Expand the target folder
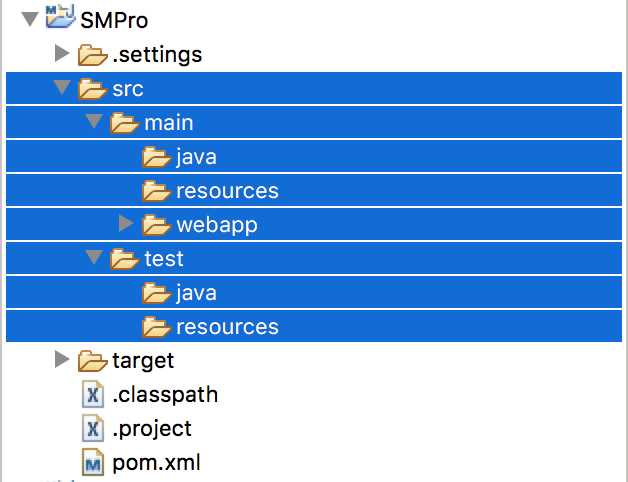This screenshot has height=482, width=628. click(x=62, y=360)
